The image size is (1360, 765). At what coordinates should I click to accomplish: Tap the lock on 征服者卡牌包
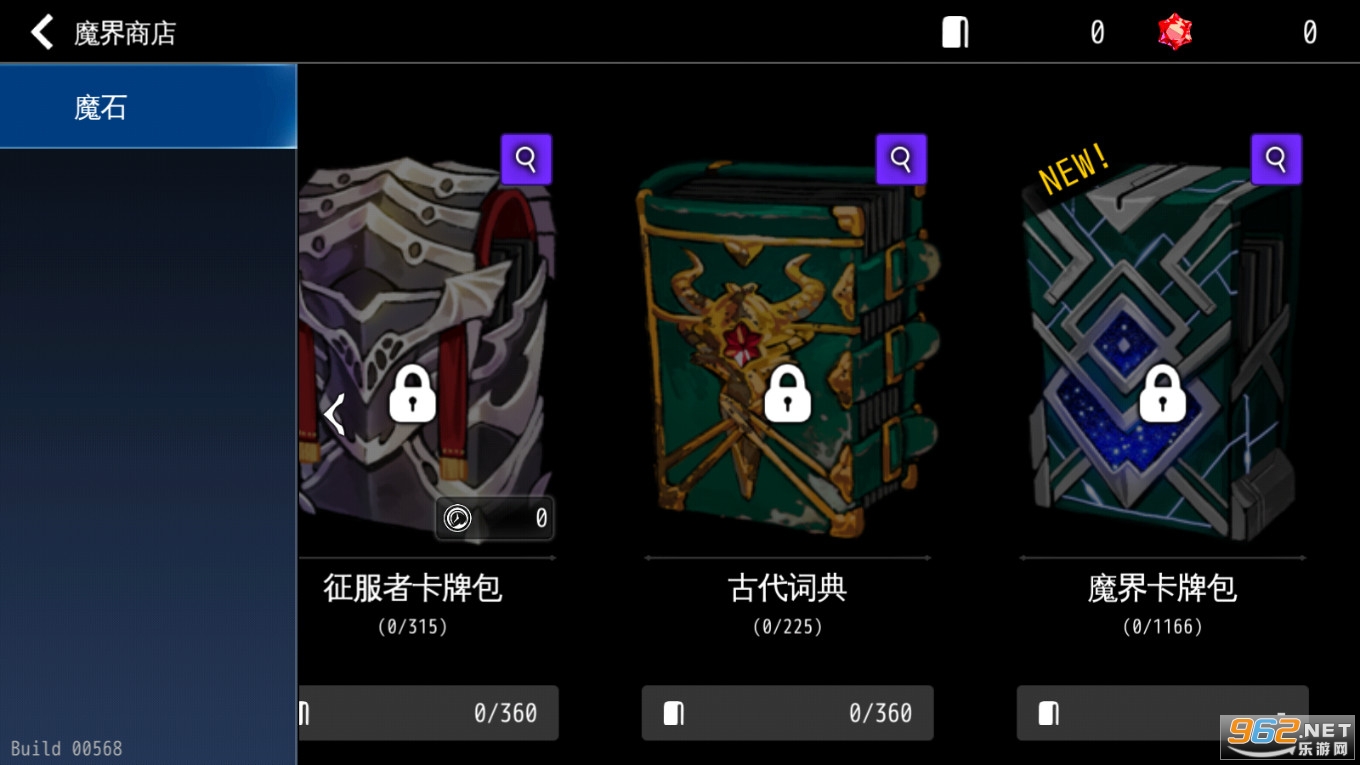(x=413, y=392)
